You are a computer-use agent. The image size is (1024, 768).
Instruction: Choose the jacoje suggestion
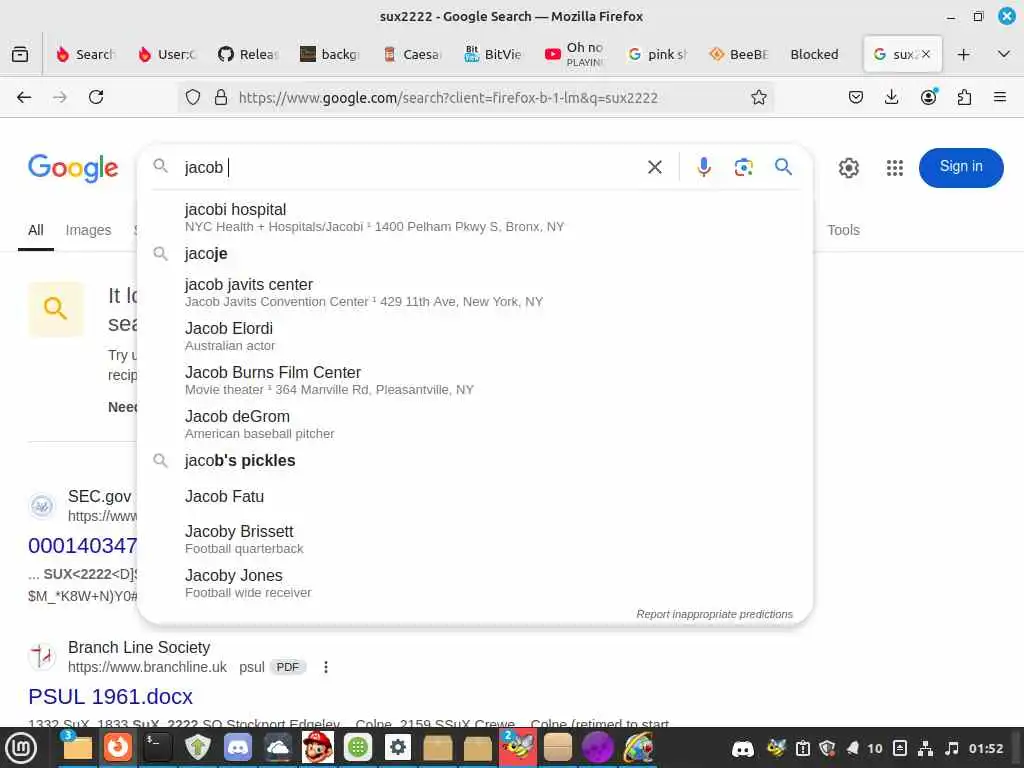coord(475,253)
